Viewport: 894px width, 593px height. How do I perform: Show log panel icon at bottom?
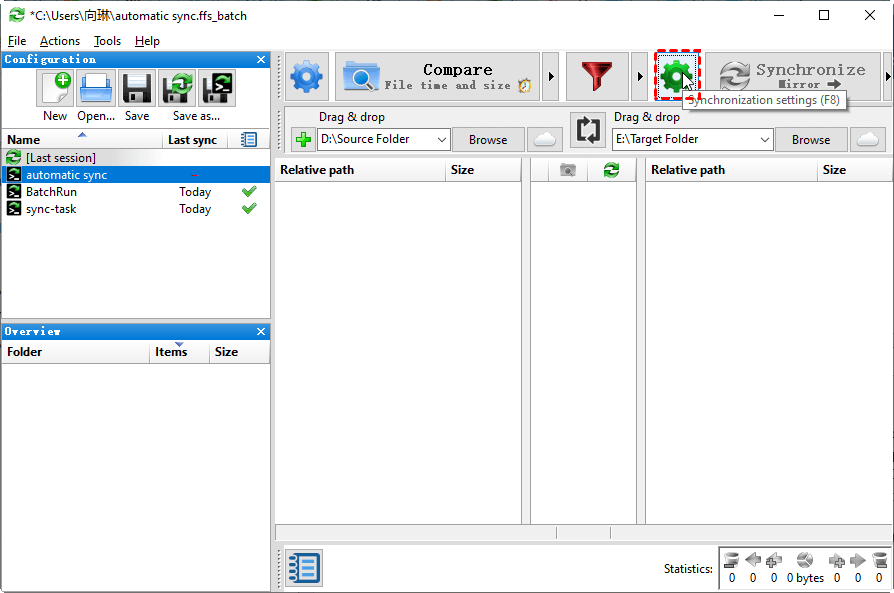tap(304, 568)
